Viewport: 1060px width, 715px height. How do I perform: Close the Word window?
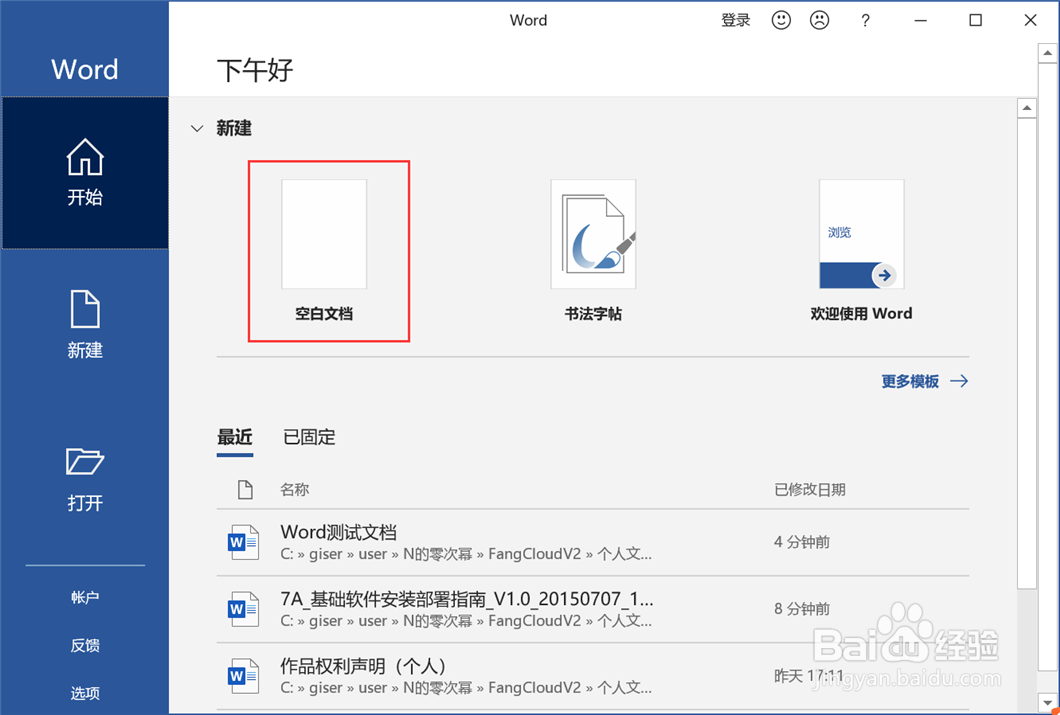pos(1030,20)
